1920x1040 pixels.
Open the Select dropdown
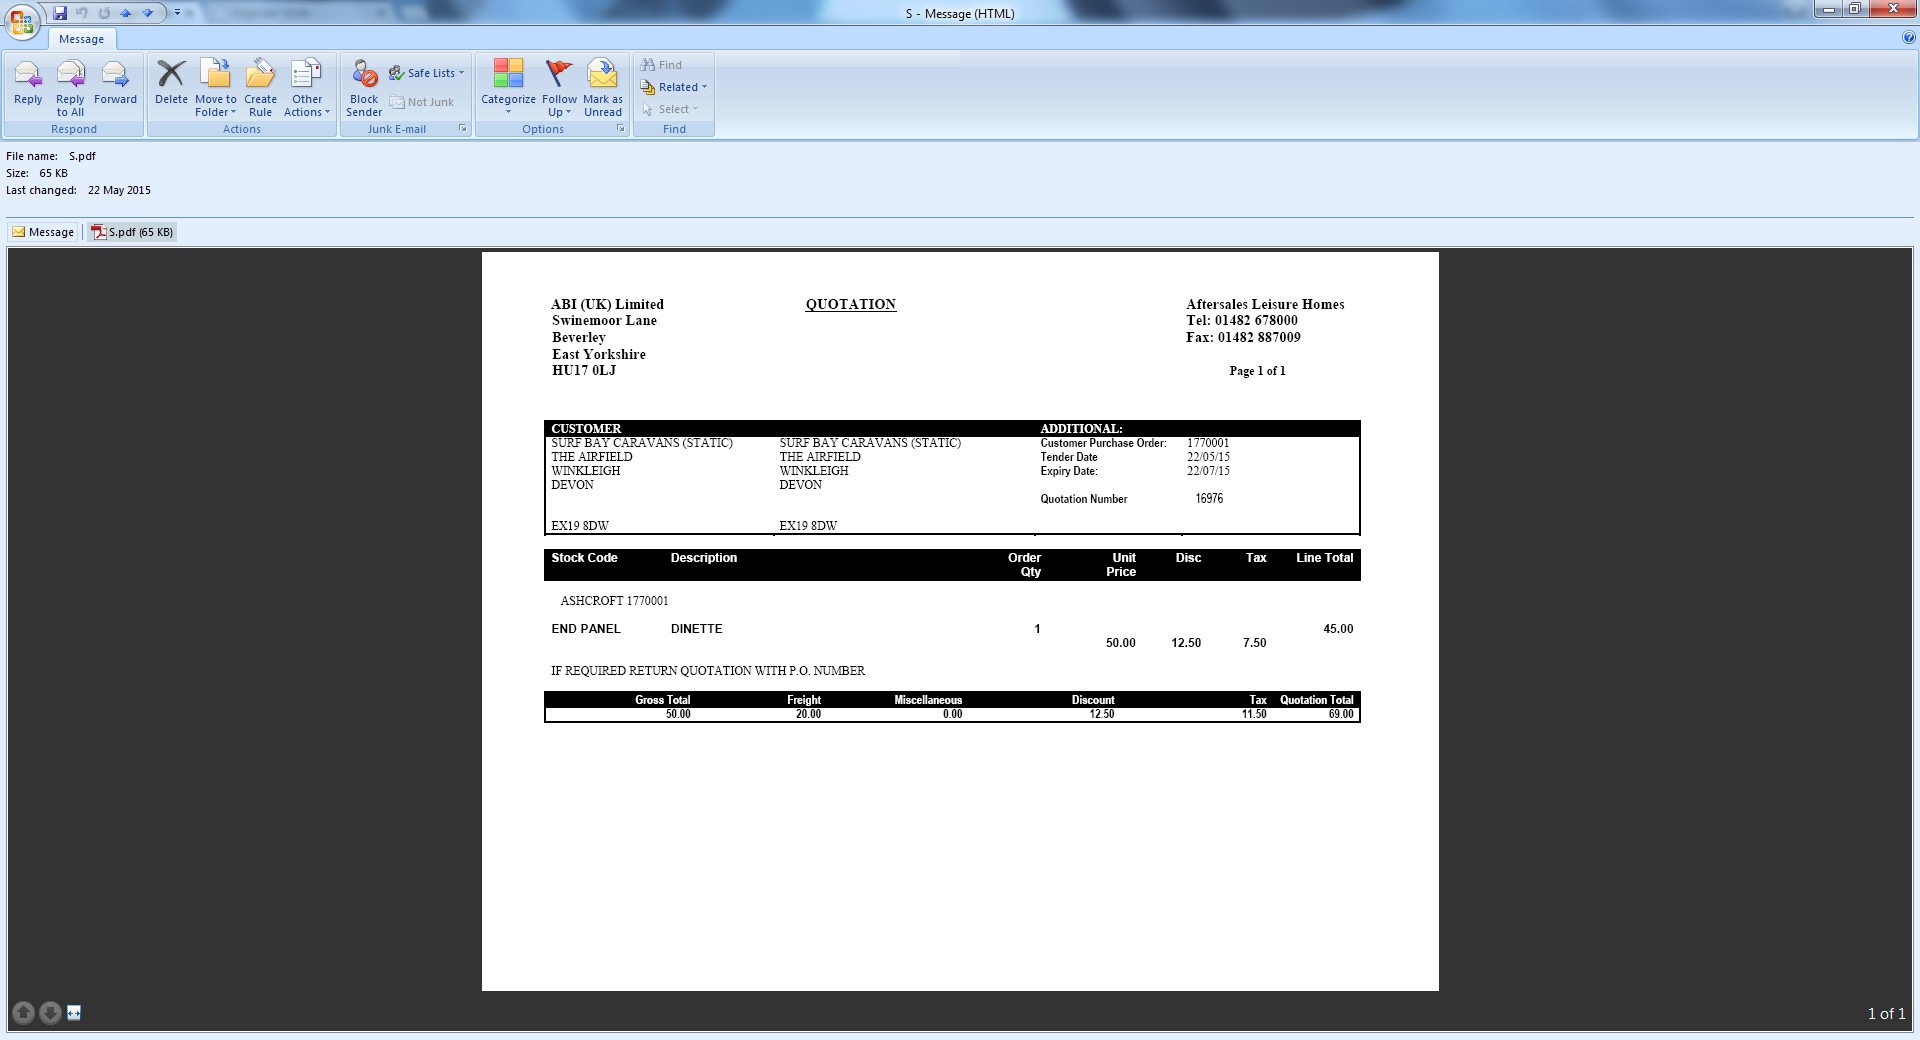(x=671, y=109)
